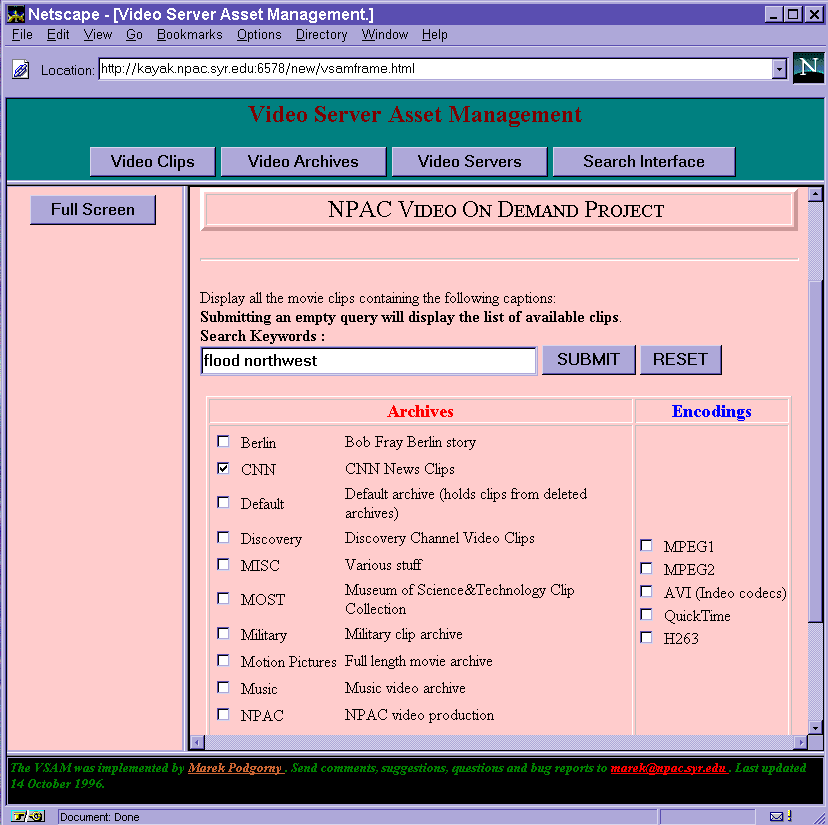828x825 pixels.
Task: Click the Archives column header
Action: (420, 411)
